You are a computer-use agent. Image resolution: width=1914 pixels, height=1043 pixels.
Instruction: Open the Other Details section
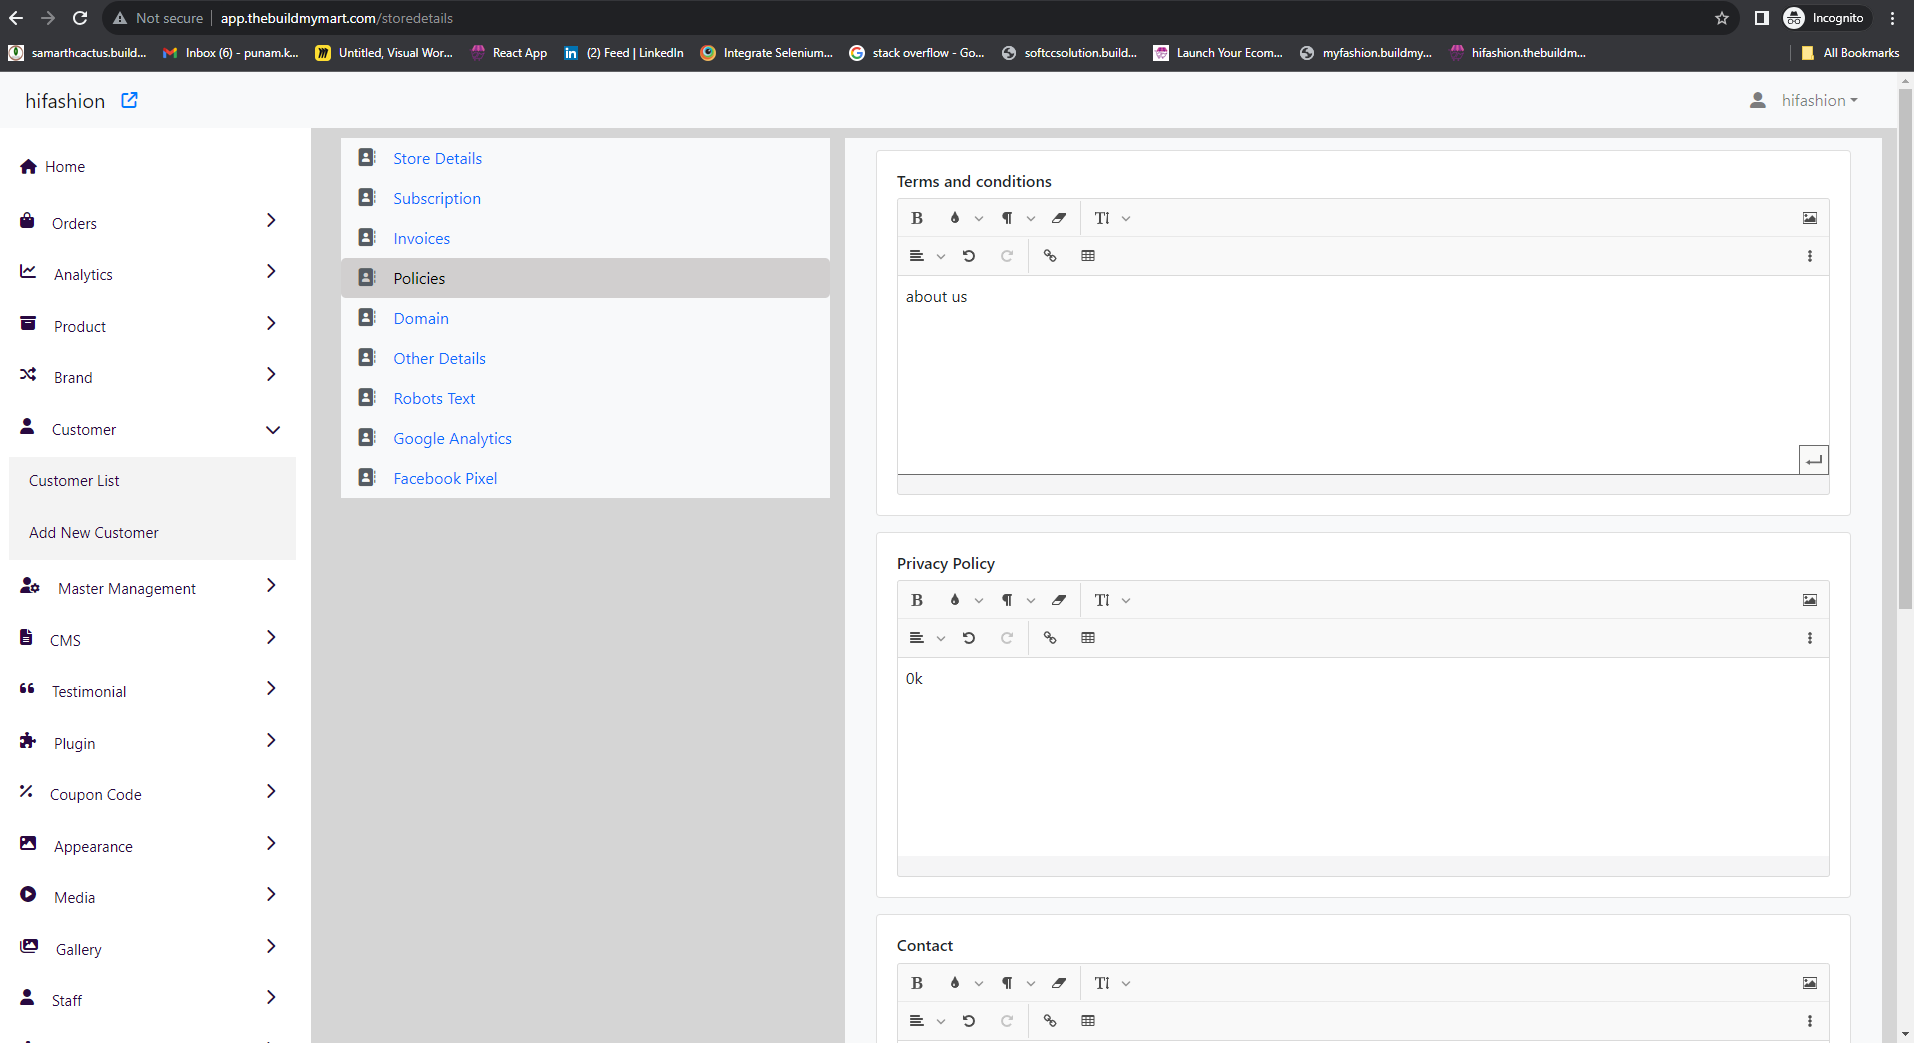439,358
